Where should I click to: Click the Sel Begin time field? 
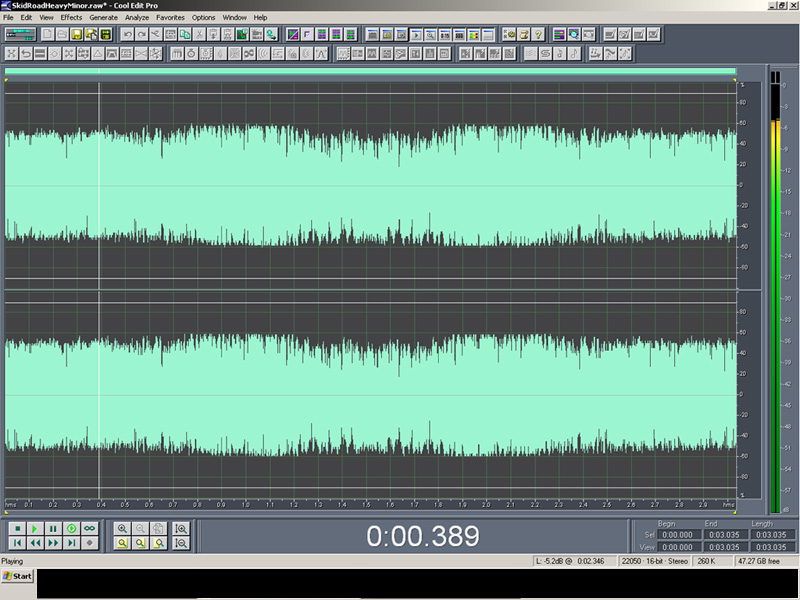coord(678,535)
